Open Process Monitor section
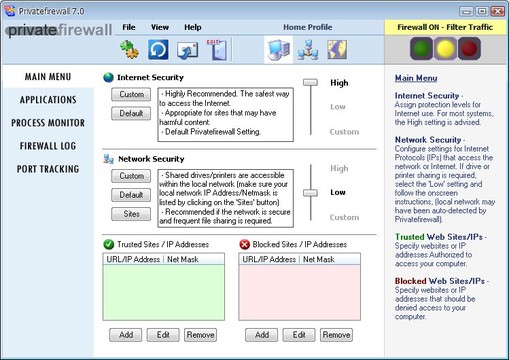This screenshot has width=509, height=360. point(48,123)
